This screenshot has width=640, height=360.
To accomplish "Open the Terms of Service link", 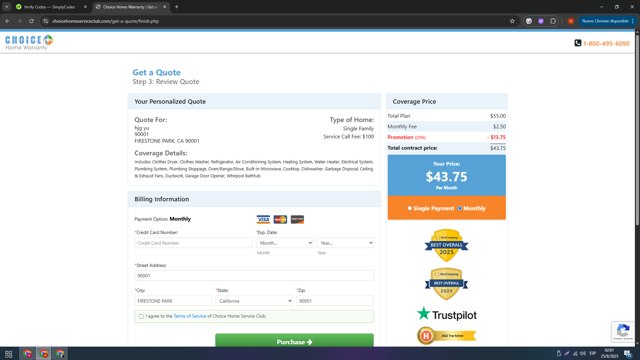I will [x=190, y=316].
